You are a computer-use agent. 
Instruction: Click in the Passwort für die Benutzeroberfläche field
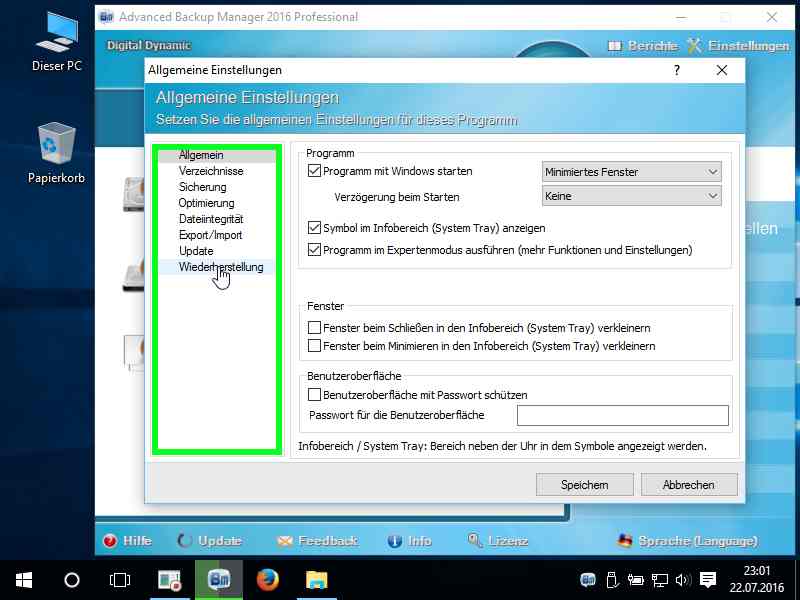pyautogui.click(x=622, y=415)
